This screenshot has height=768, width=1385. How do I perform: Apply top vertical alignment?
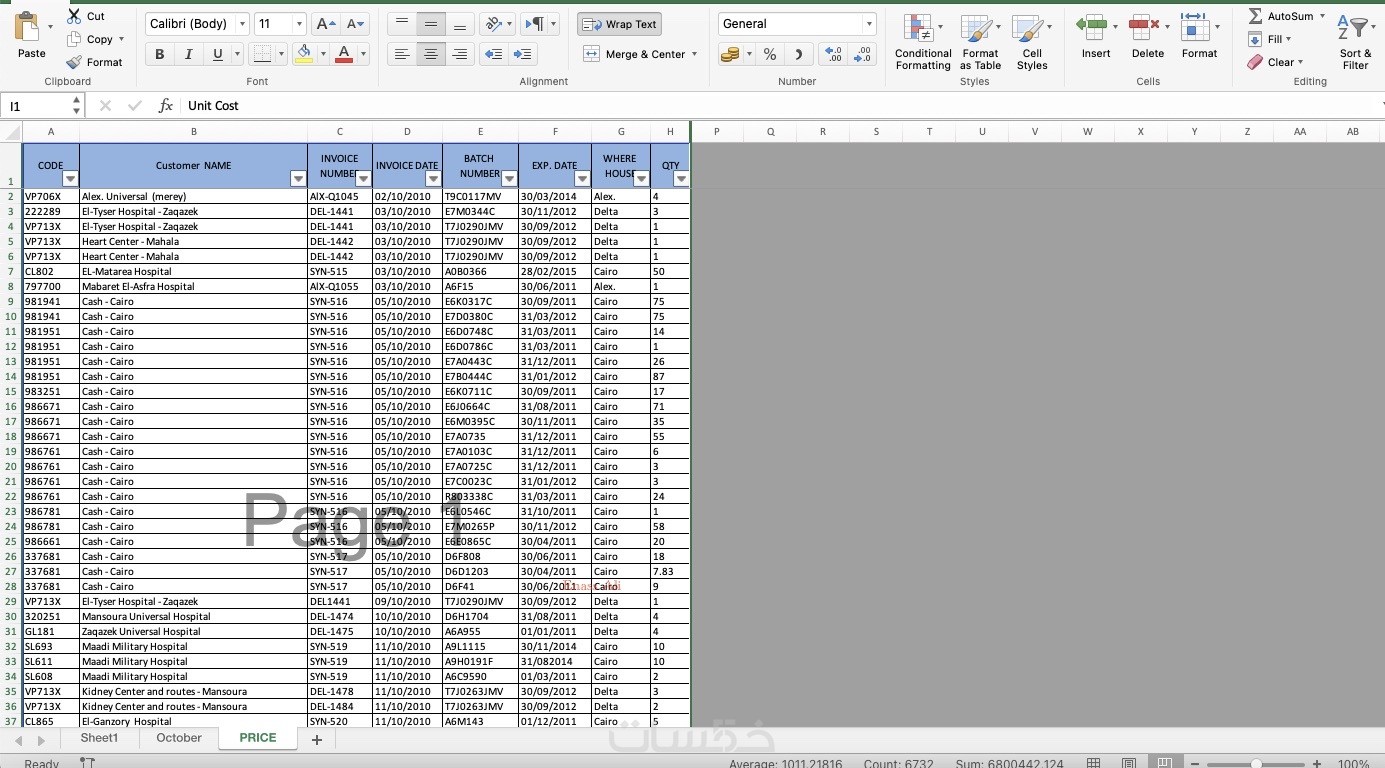click(x=402, y=24)
